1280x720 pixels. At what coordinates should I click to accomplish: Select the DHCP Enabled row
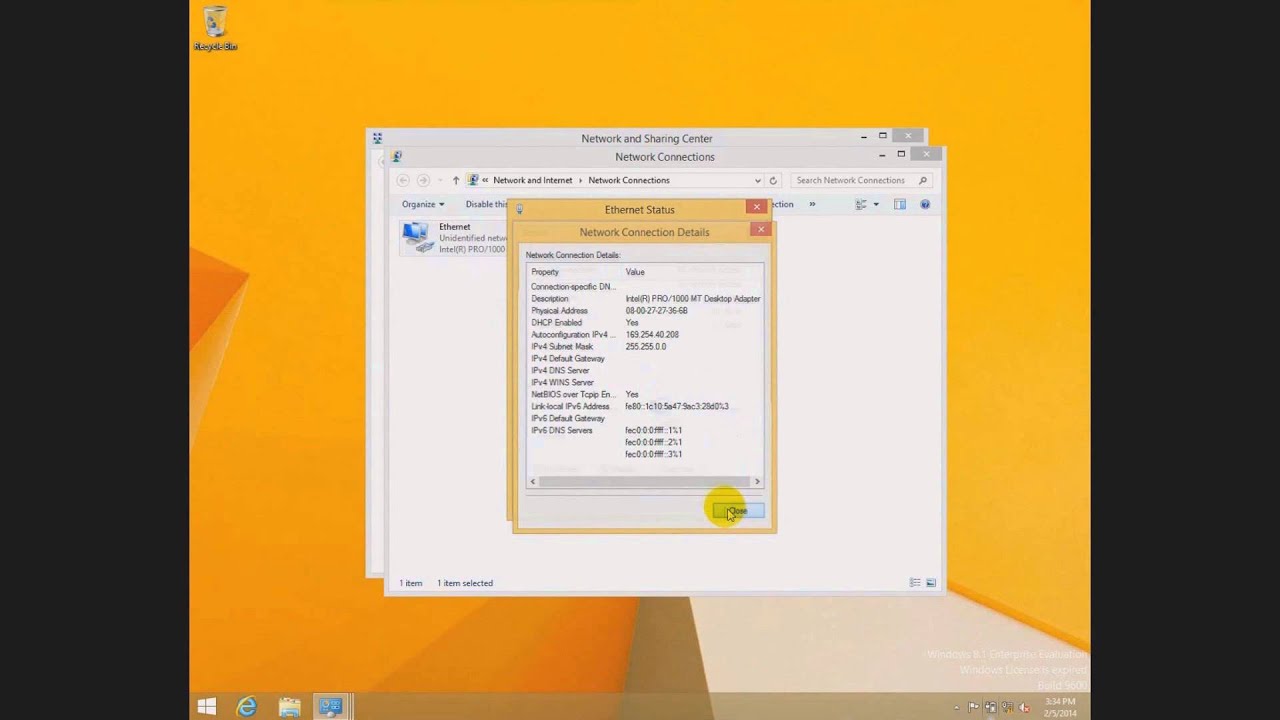(645, 323)
